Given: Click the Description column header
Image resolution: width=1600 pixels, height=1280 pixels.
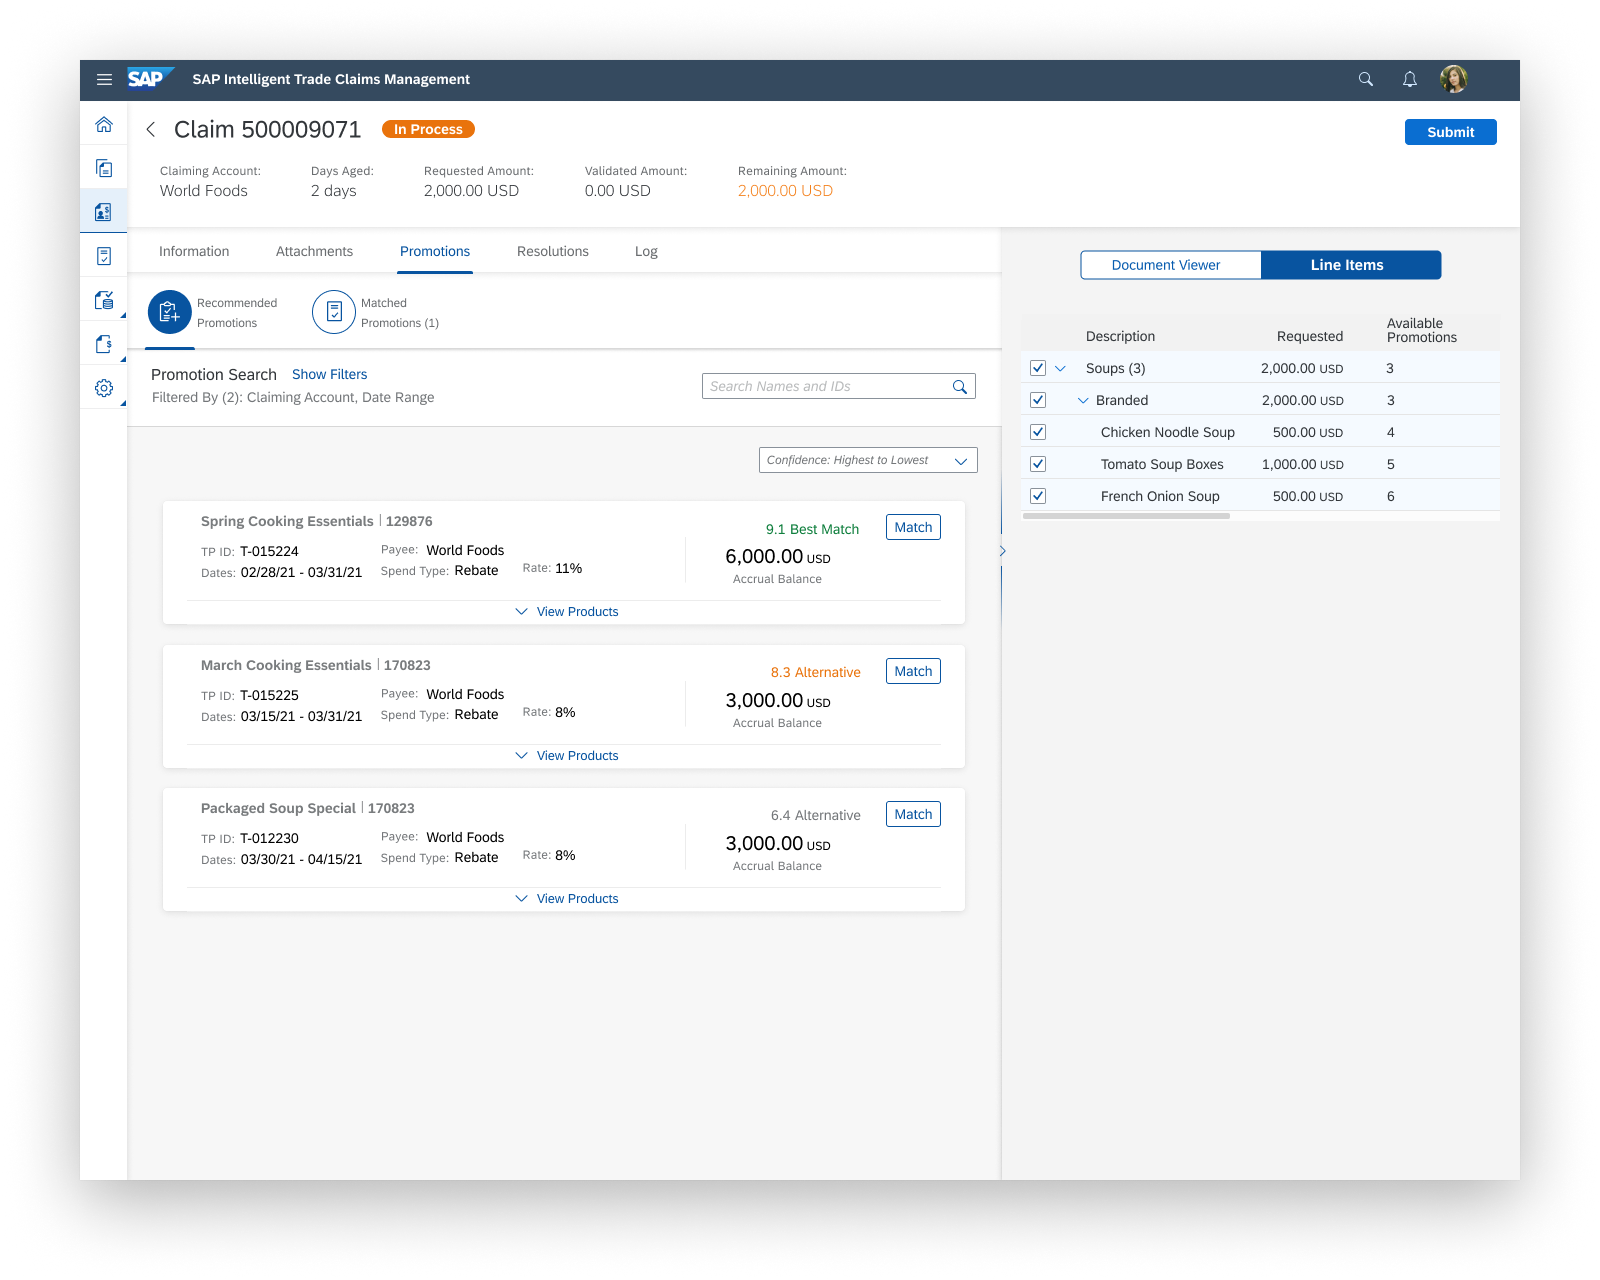Looking at the screenshot, I should (1120, 336).
